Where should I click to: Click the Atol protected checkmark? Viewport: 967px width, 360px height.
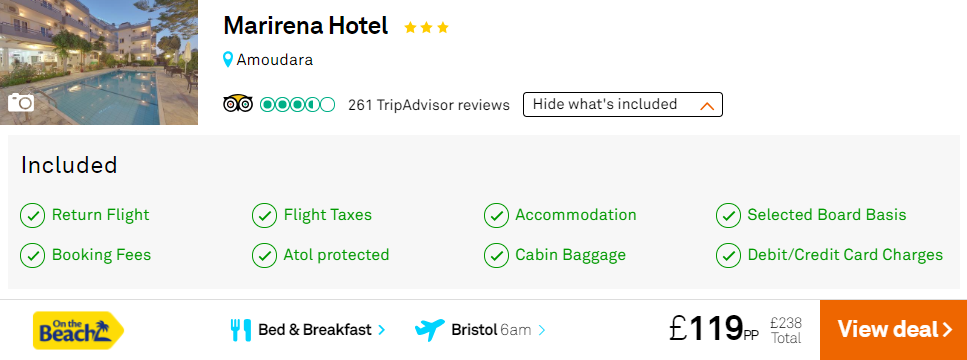pos(264,256)
